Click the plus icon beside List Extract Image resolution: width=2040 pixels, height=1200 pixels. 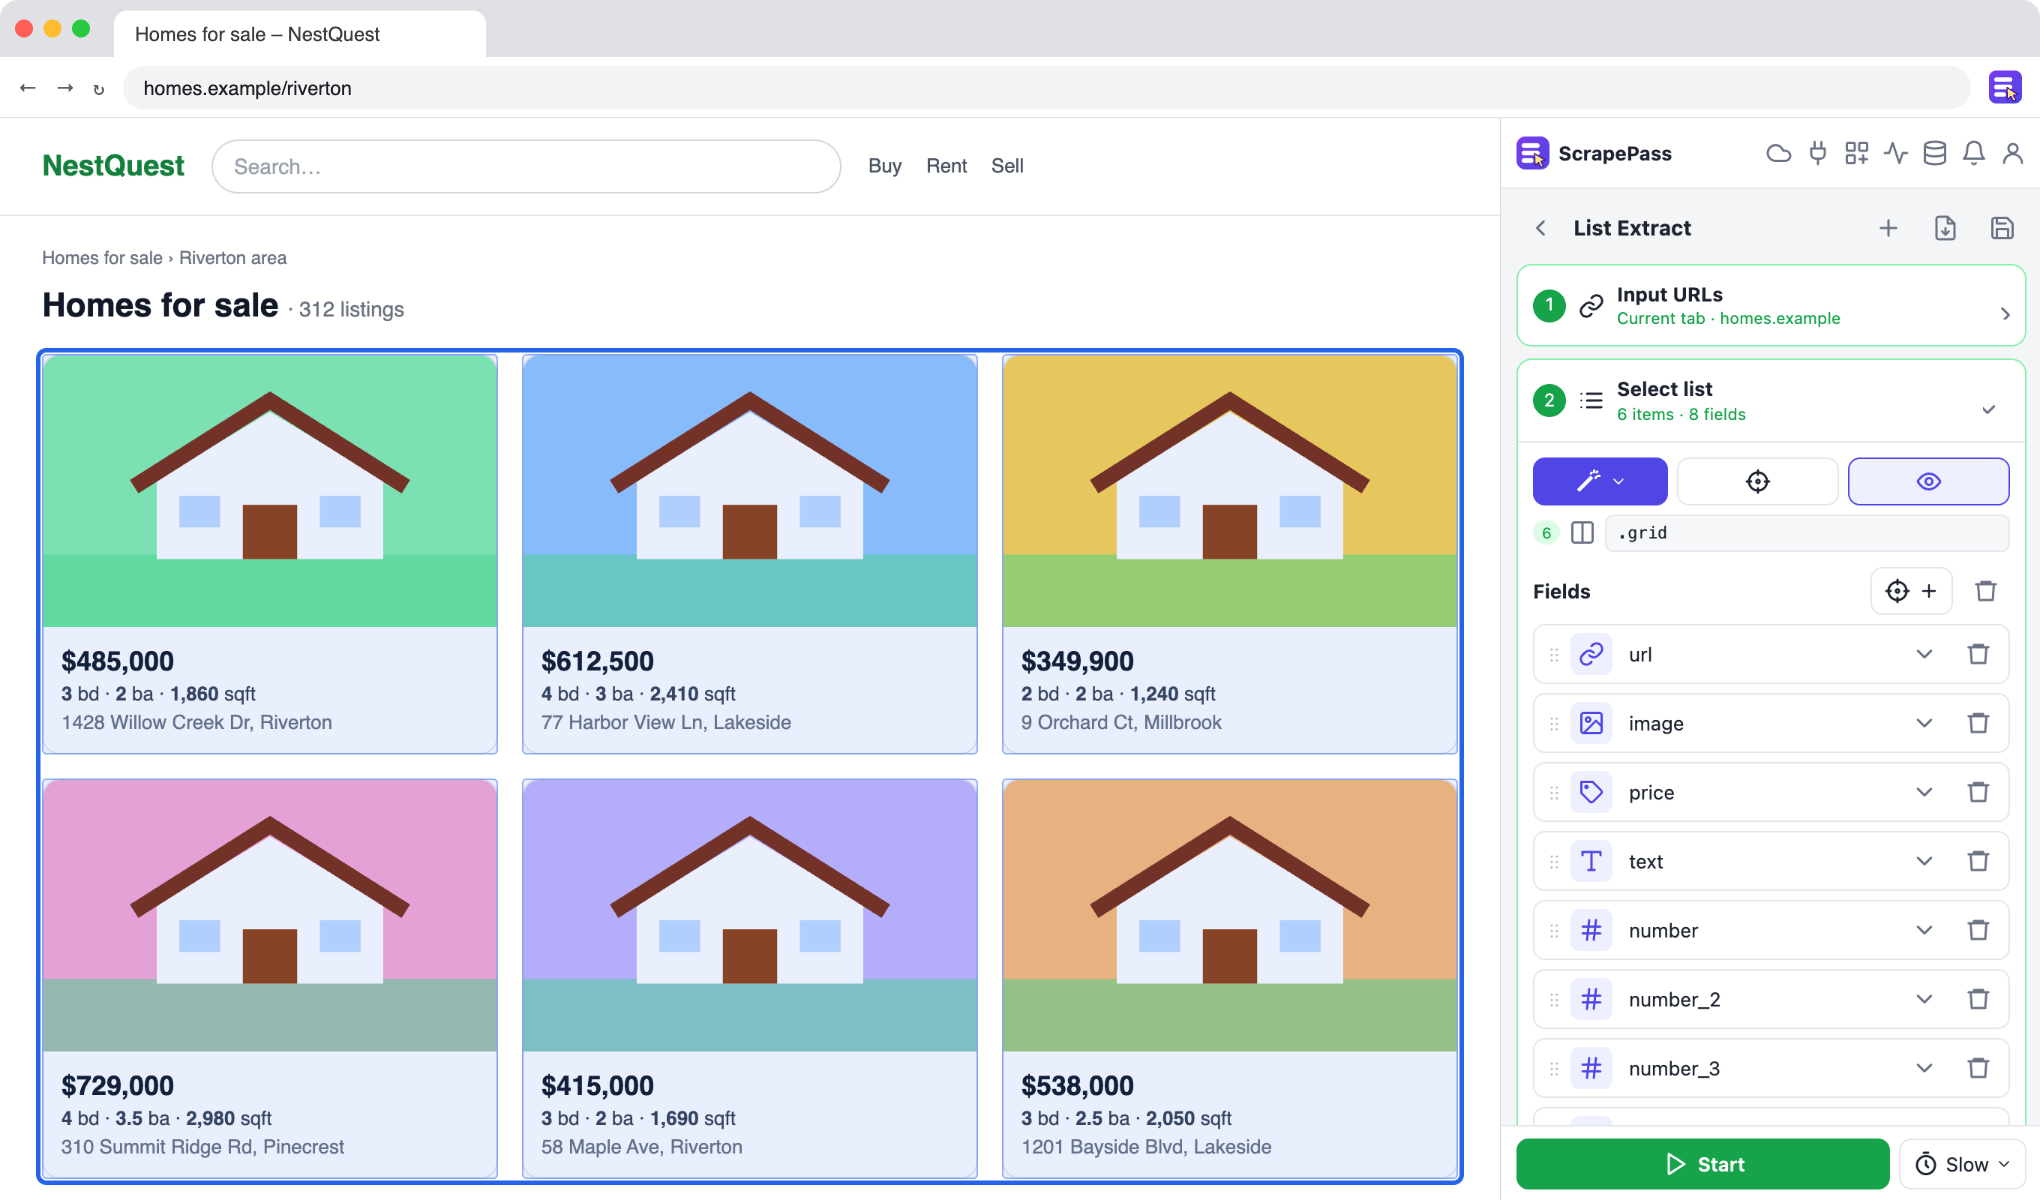click(1888, 228)
